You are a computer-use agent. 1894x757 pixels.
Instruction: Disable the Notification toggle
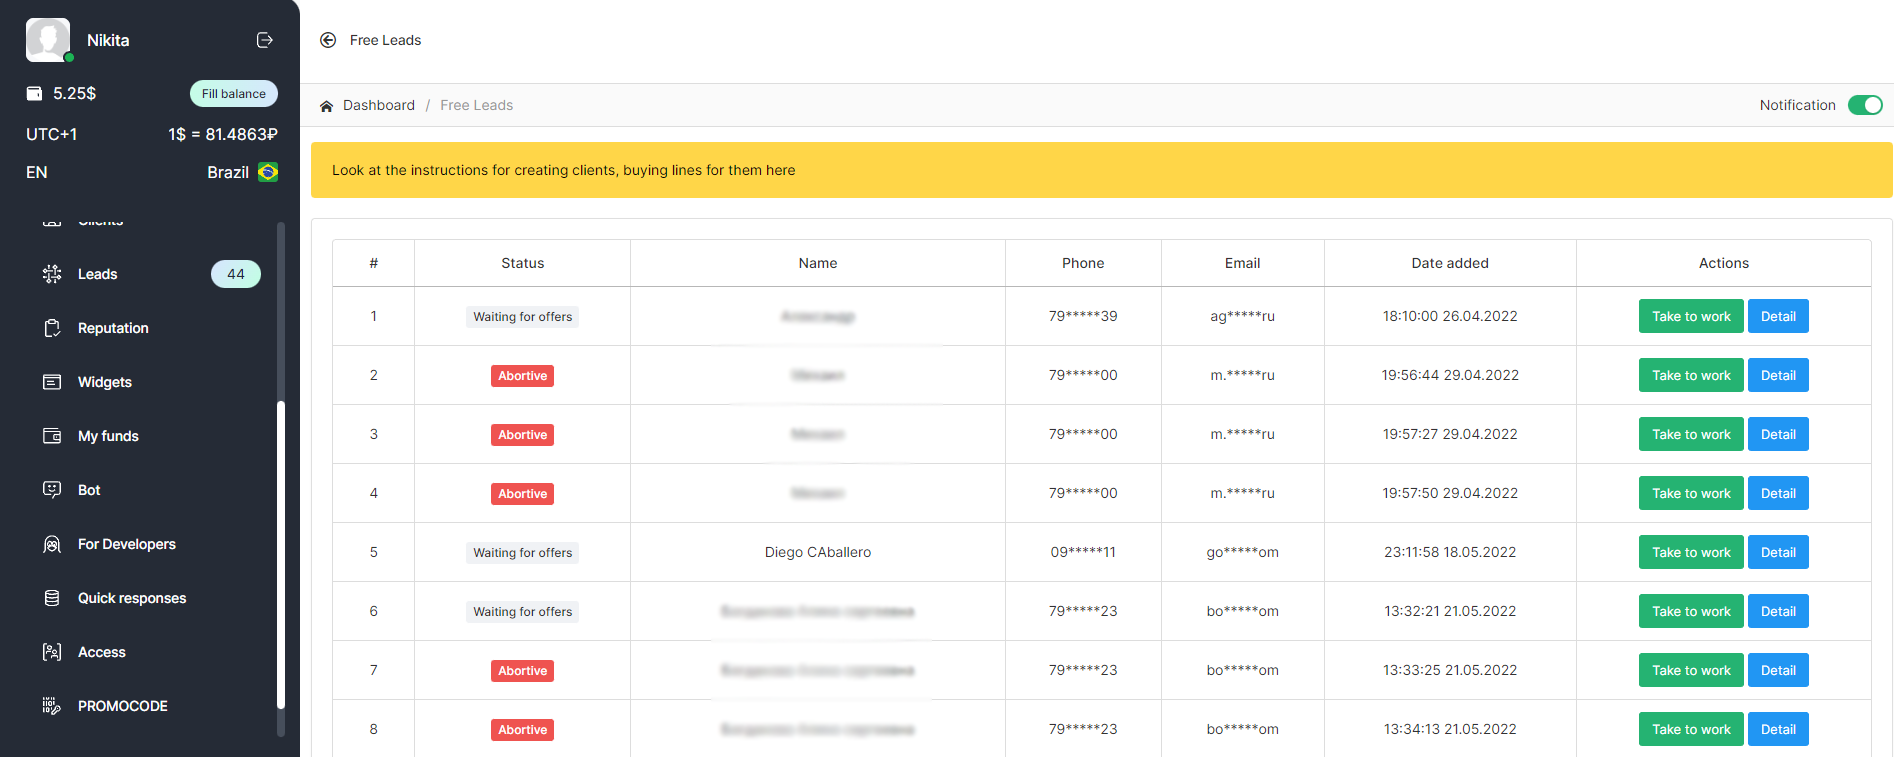point(1864,105)
